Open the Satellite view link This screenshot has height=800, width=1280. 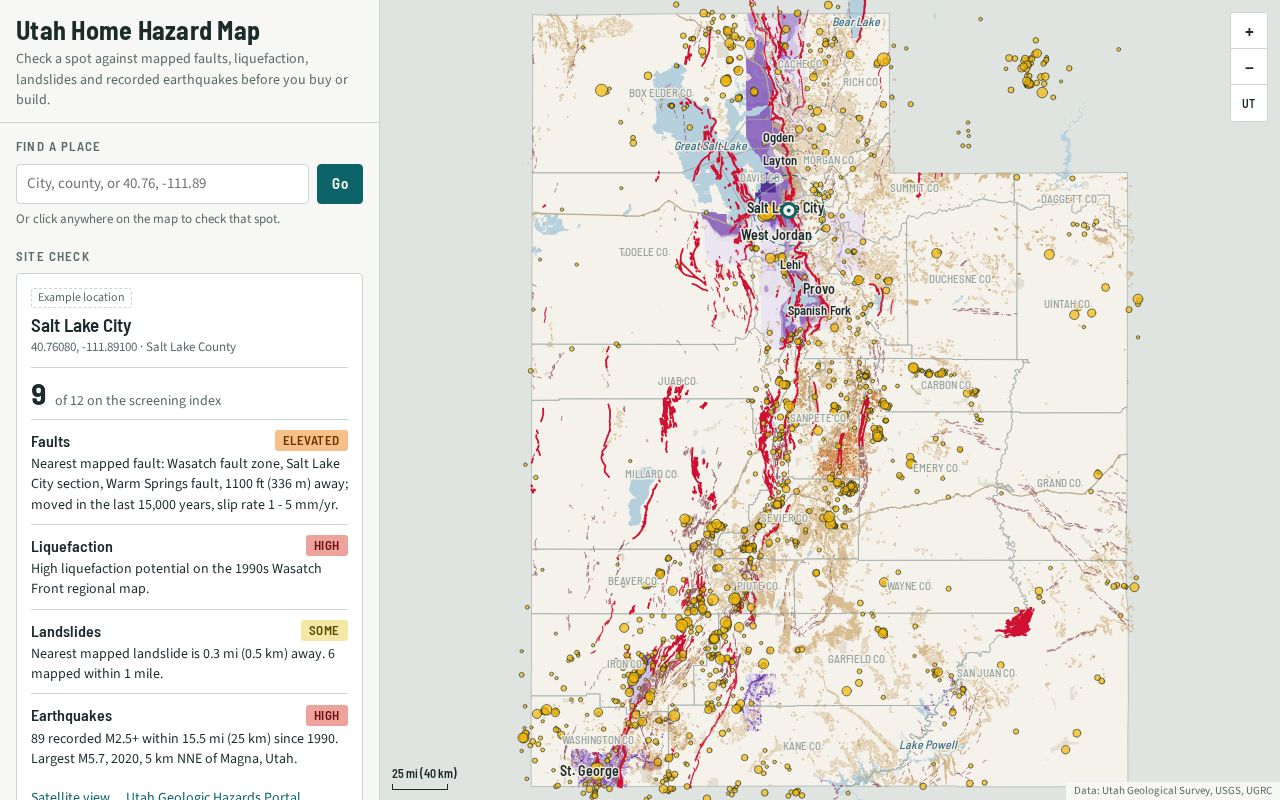coord(70,795)
